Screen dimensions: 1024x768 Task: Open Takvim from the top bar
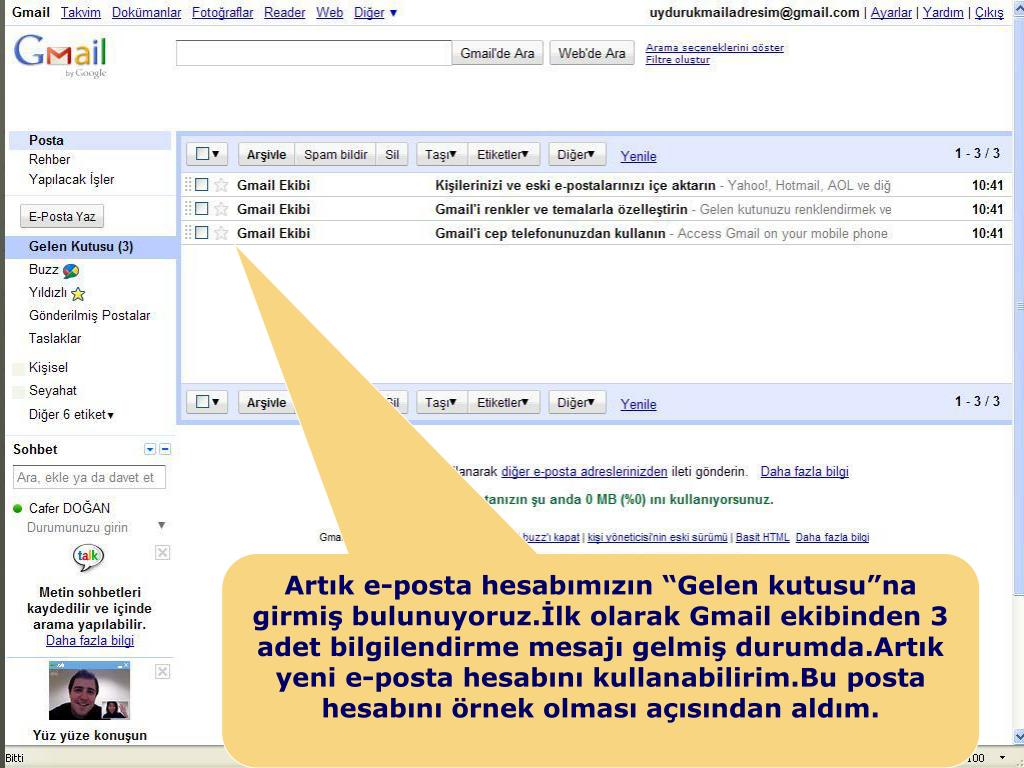[x=80, y=12]
